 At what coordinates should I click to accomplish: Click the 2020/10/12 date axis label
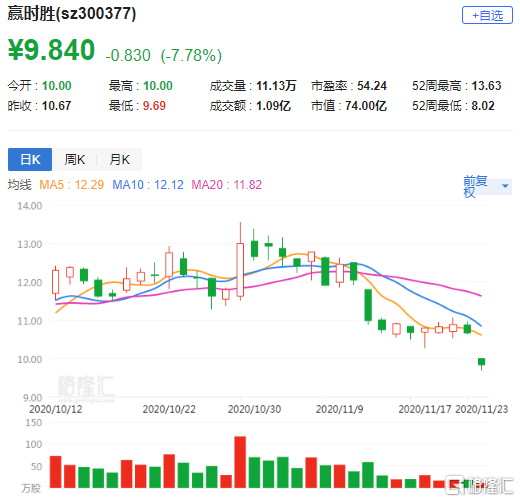(56, 409)
